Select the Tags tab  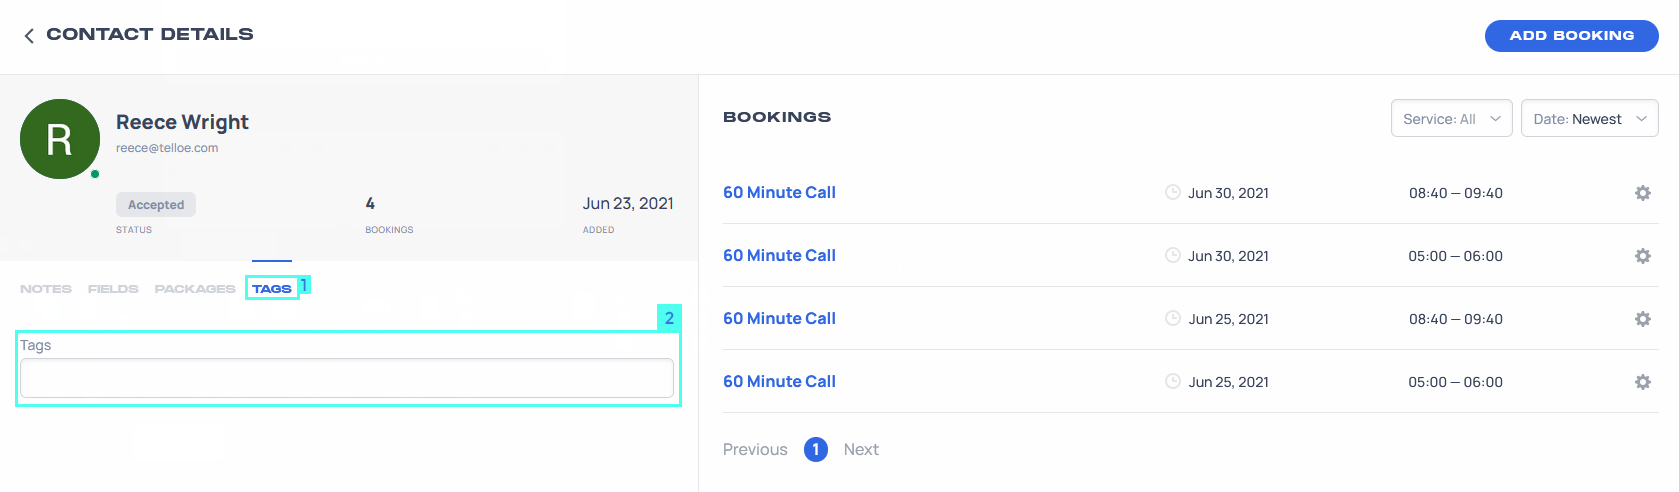(272, 289)
